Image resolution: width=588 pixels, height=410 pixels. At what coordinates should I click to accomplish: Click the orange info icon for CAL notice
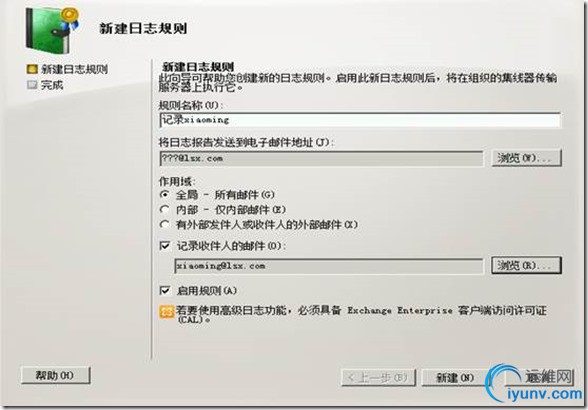pos(166,312)
